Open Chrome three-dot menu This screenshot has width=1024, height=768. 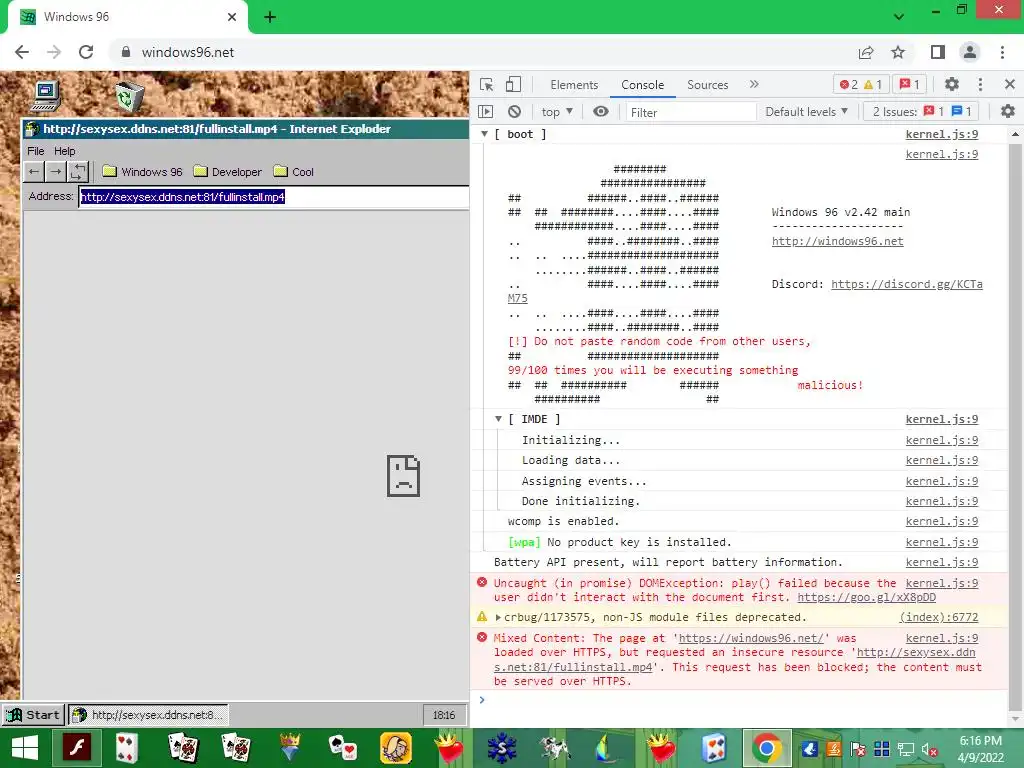point(1002,52)
